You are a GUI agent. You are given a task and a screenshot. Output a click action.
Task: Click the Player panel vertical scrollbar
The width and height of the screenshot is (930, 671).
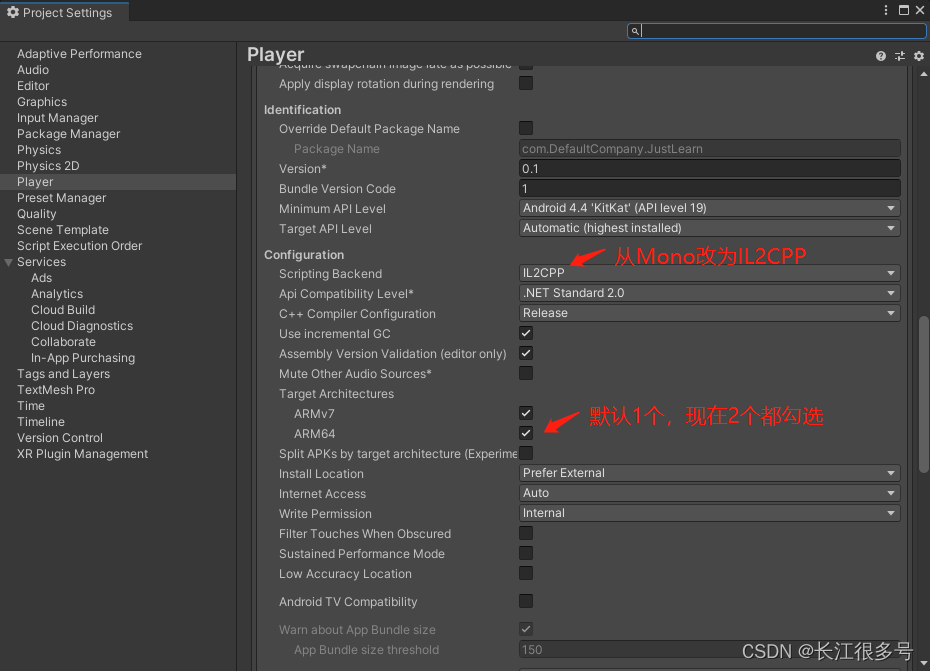923,395
